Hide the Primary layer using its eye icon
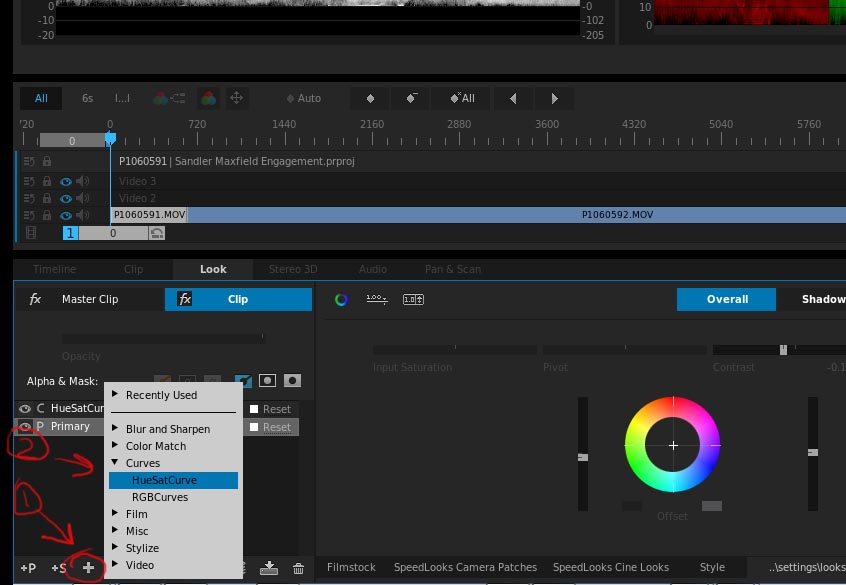The width and height of the screenshot is (846, 585). [25, 426]
